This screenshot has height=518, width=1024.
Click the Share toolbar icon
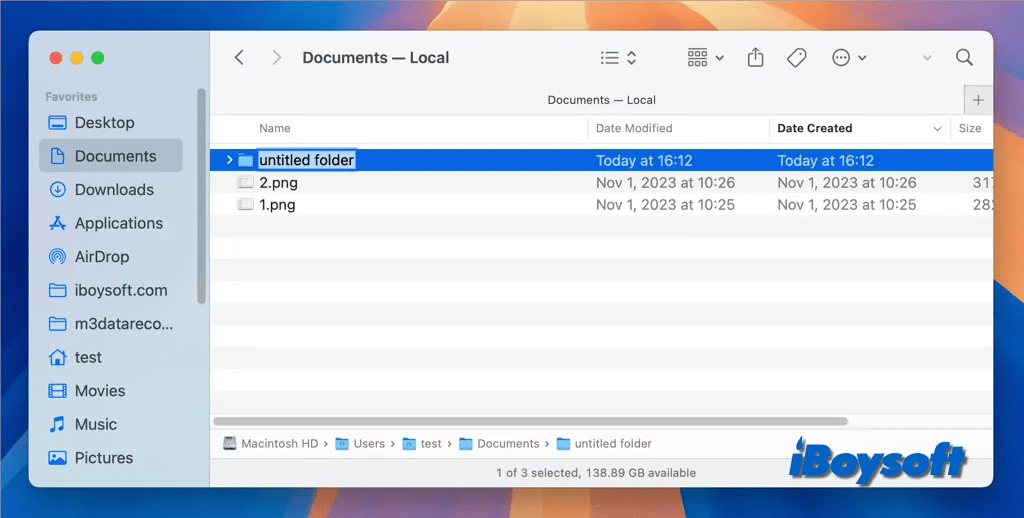(756, 57)
